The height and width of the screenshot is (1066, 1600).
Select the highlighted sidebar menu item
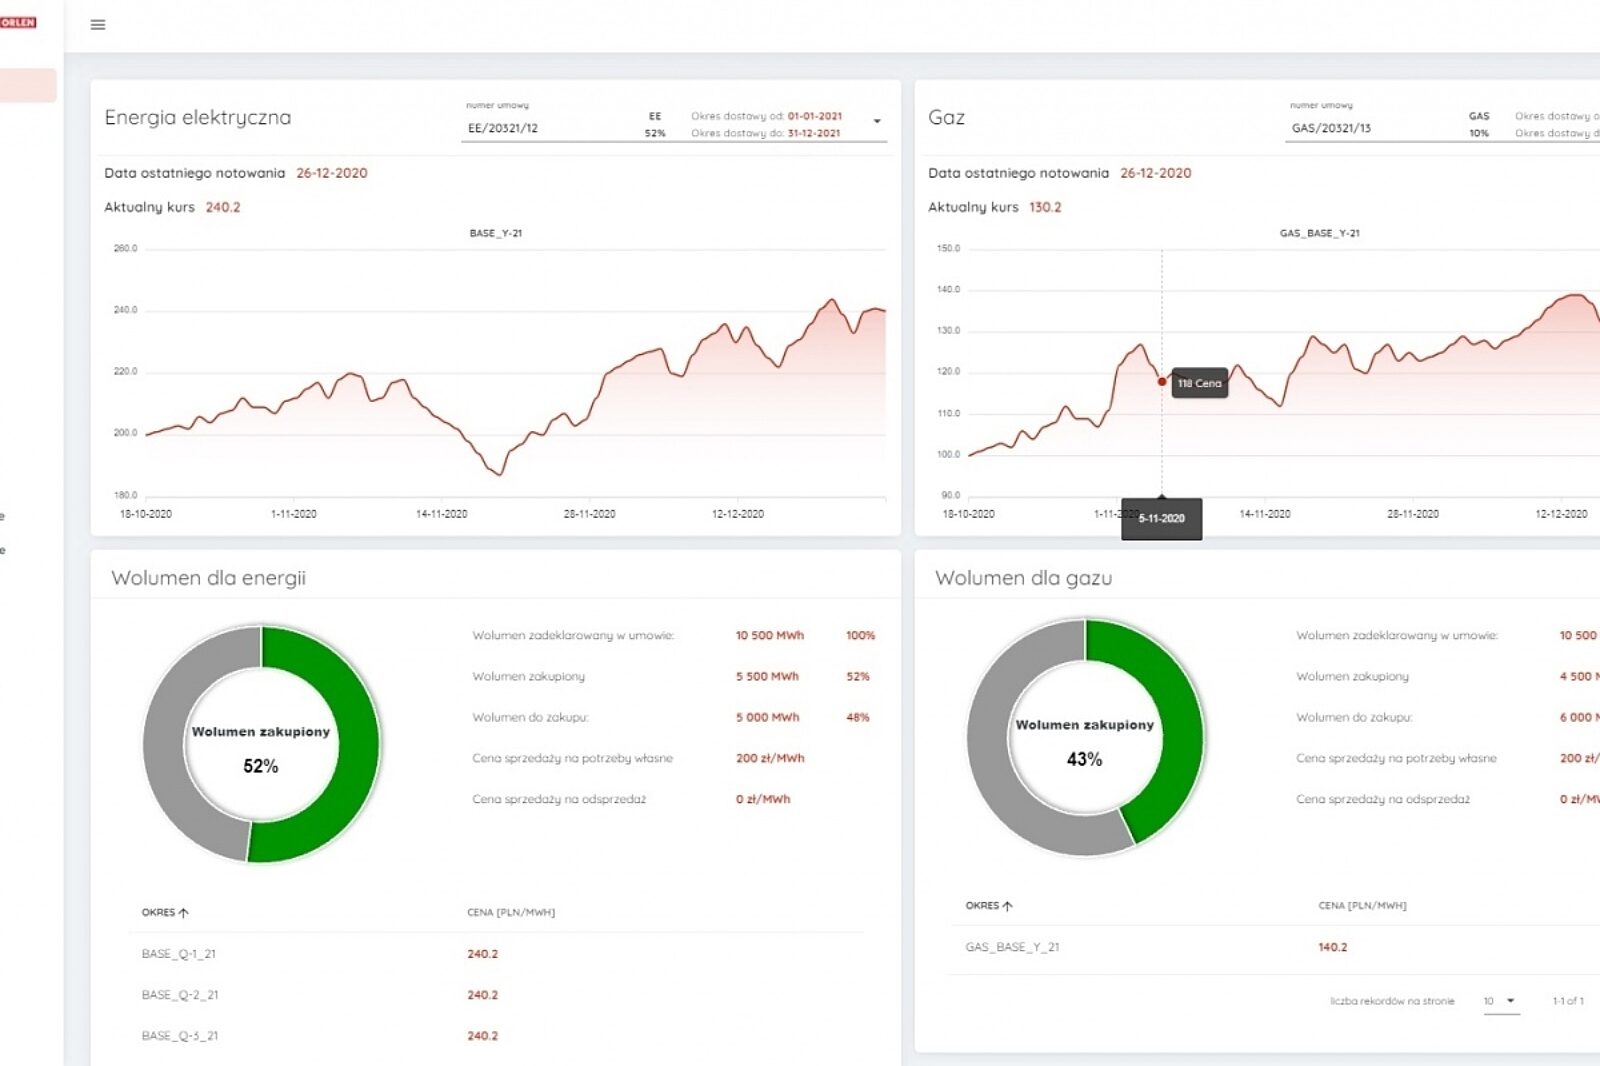tap(27, 85)
